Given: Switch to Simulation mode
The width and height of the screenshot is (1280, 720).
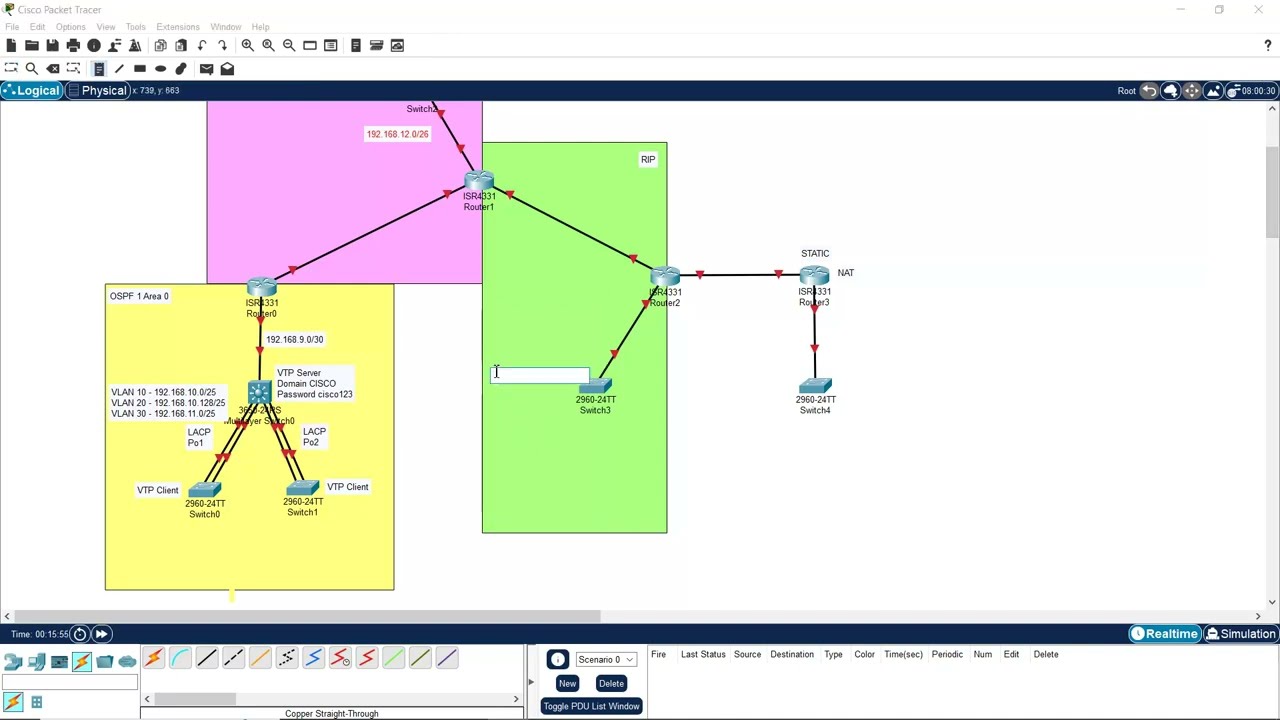Looking at the screenshot, I should (1241, 634).
